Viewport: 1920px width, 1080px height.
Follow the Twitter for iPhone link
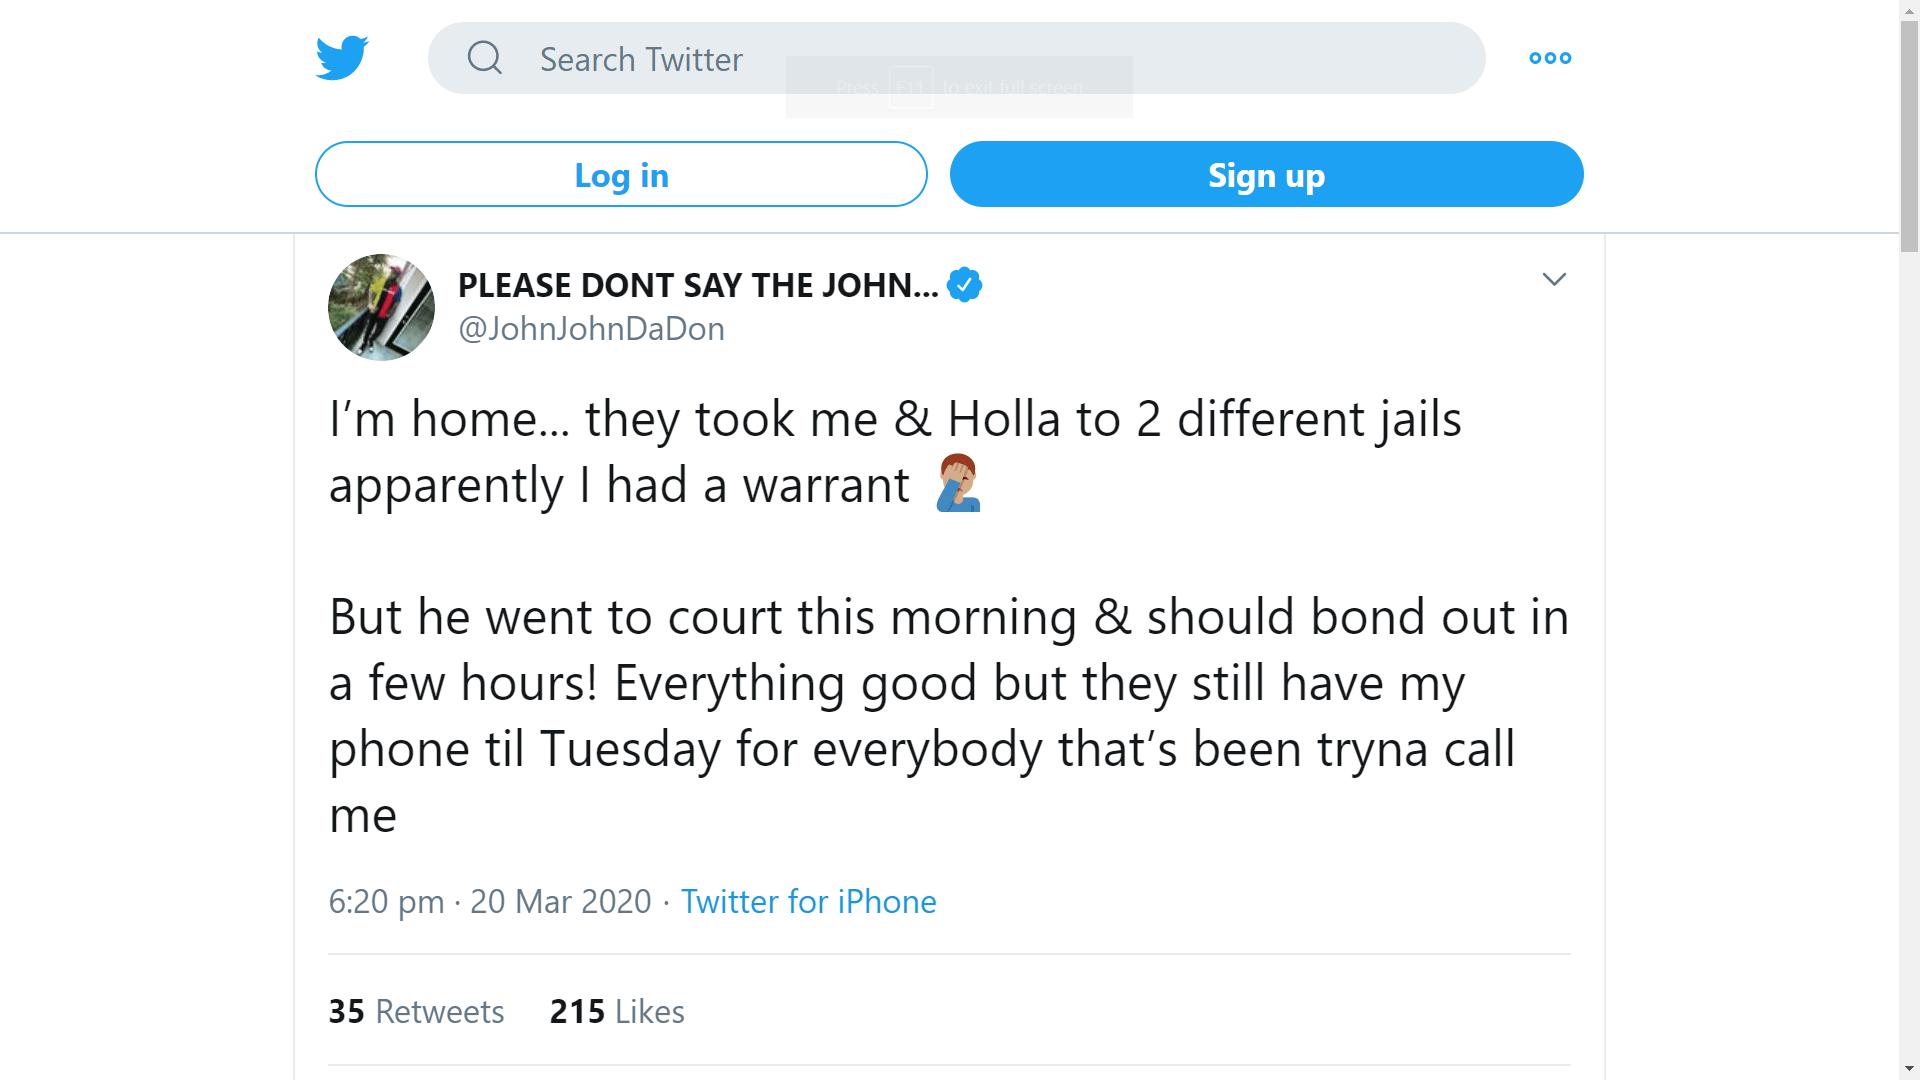[808, 902]
